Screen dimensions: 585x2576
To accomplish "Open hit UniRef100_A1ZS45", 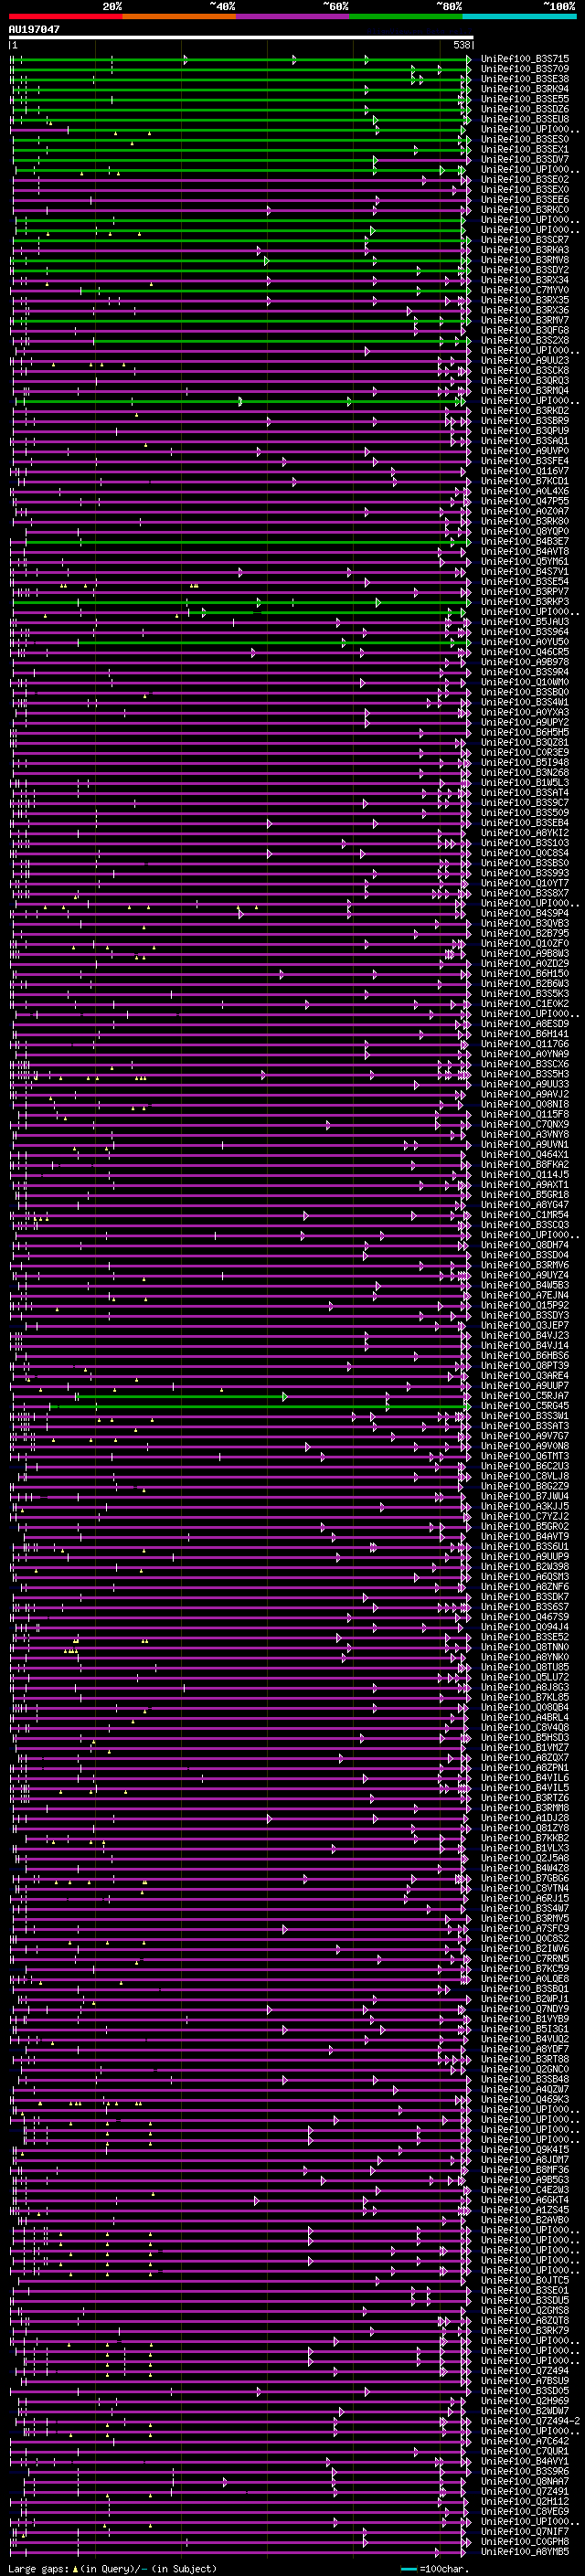I will tap(525, 2208).
